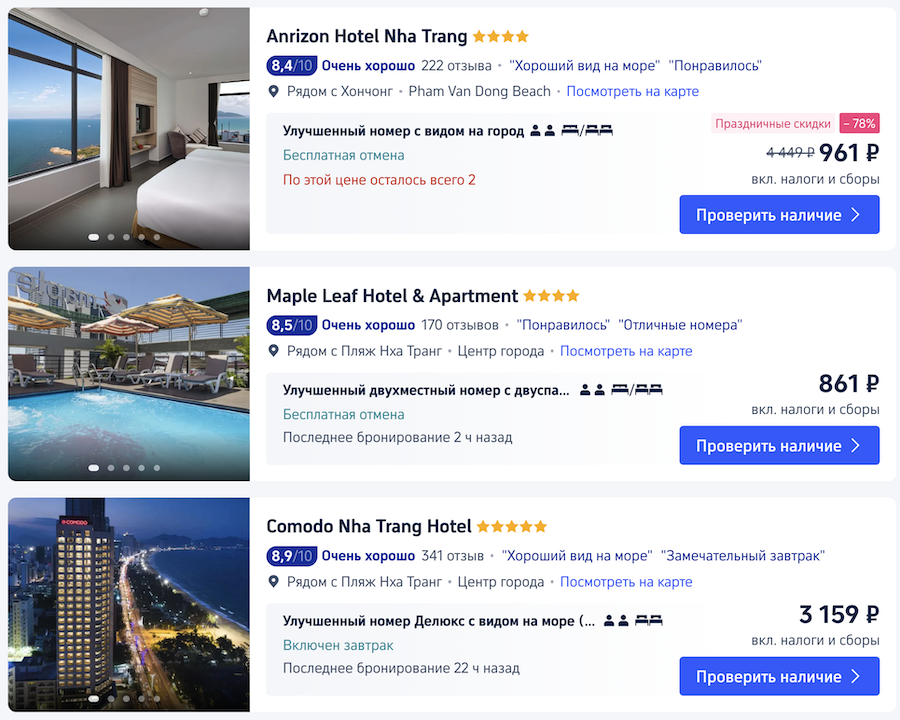Open the Maple Leaf pool photo

click(129, 374)
